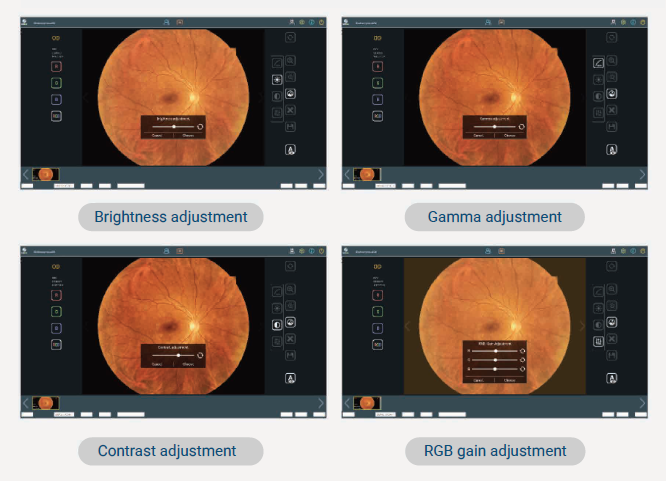Click the annotation A icon in Contrast panel
This screenshot has height=481, width=666.
pos(291,378)
